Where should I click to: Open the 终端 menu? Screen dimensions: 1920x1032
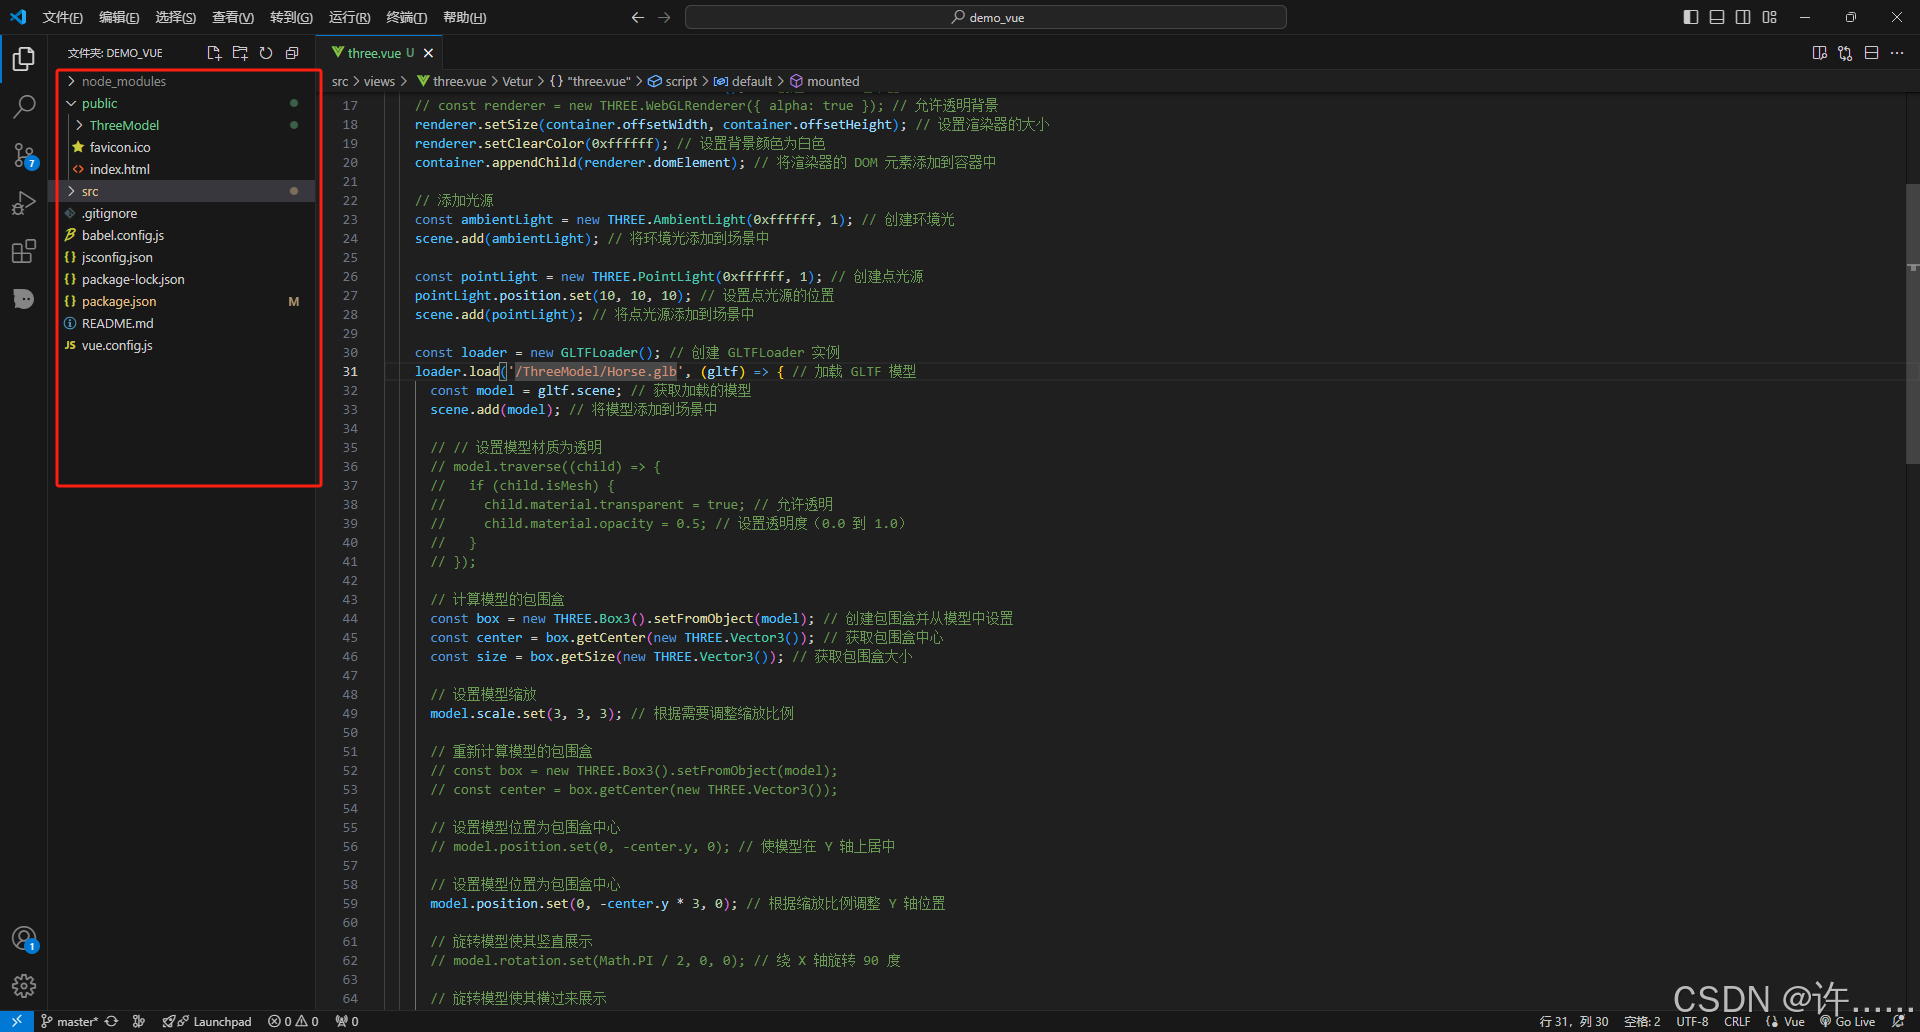pos(405,17)
